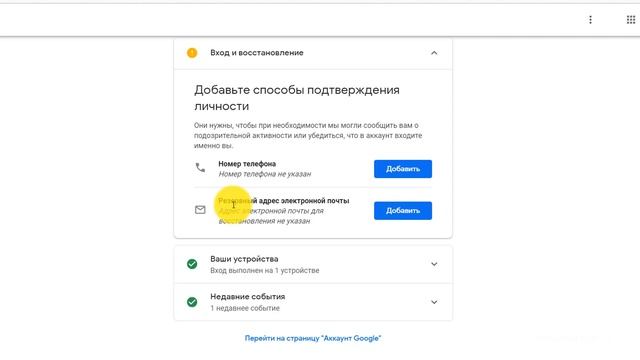The width and height of the screenshot is (640, 360).
Task: Click Резервный адрес электронной почты label
Action: coord(284,201)
